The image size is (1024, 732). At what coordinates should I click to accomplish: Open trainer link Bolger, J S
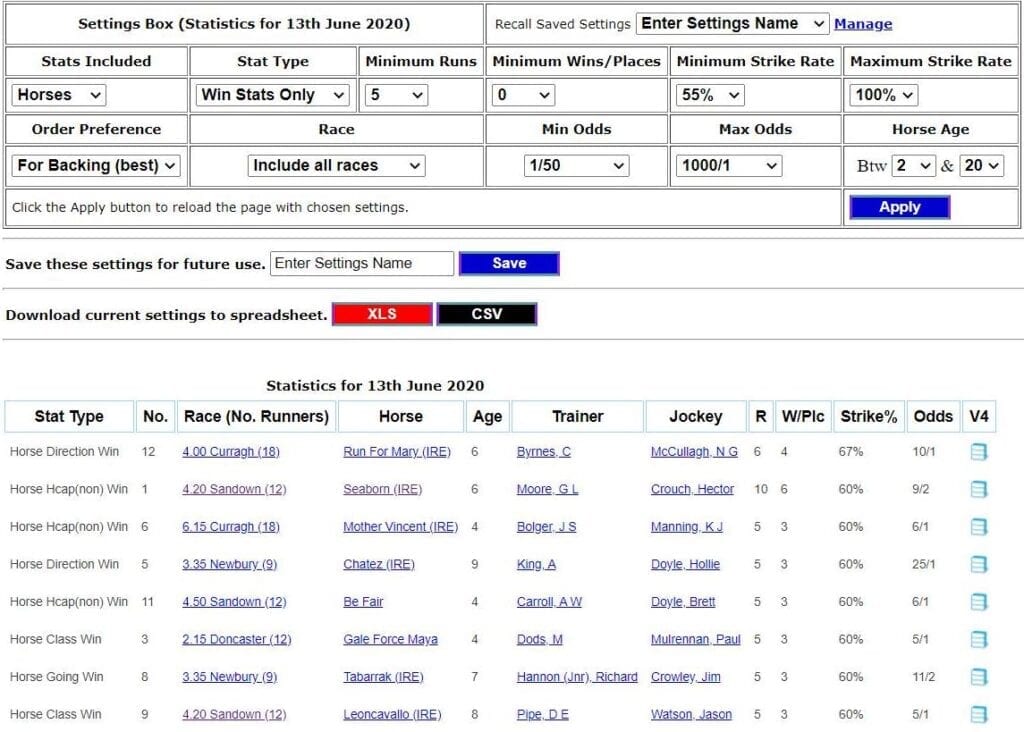pos(546,527)
